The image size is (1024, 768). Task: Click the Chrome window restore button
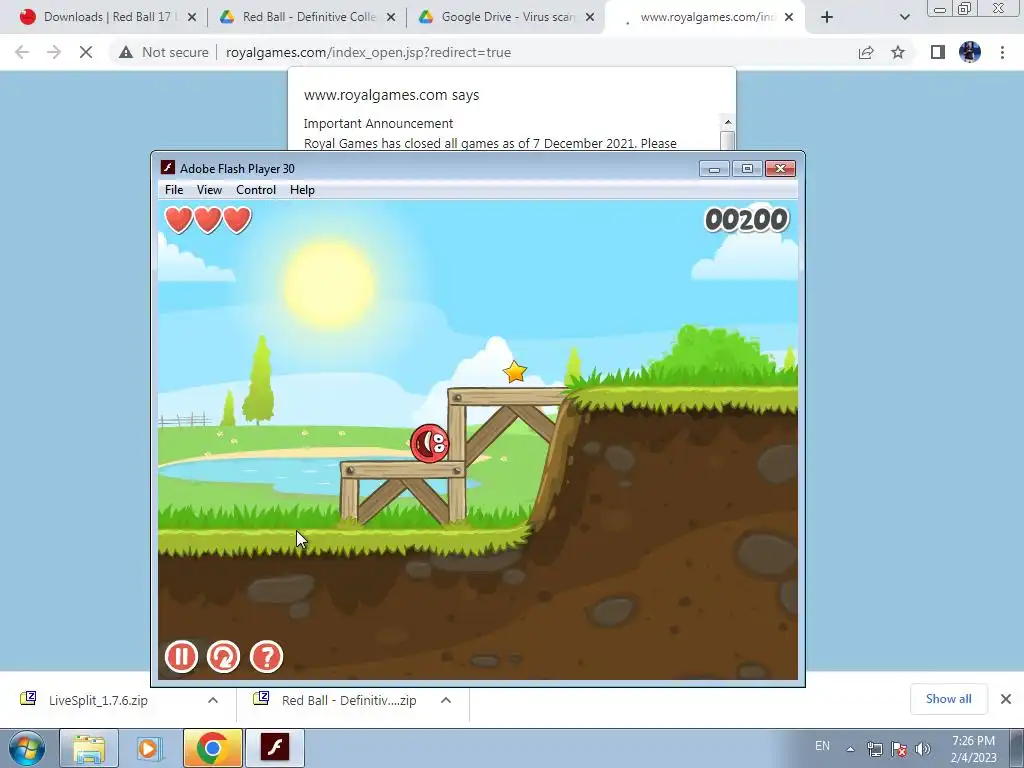pyautogui.click(x=965, y=8)
